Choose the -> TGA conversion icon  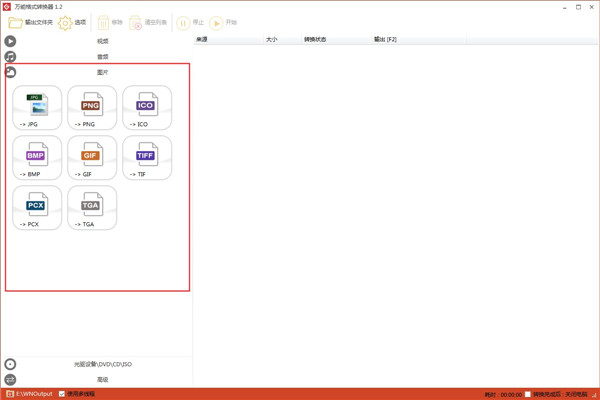click(x=92, y=207)
